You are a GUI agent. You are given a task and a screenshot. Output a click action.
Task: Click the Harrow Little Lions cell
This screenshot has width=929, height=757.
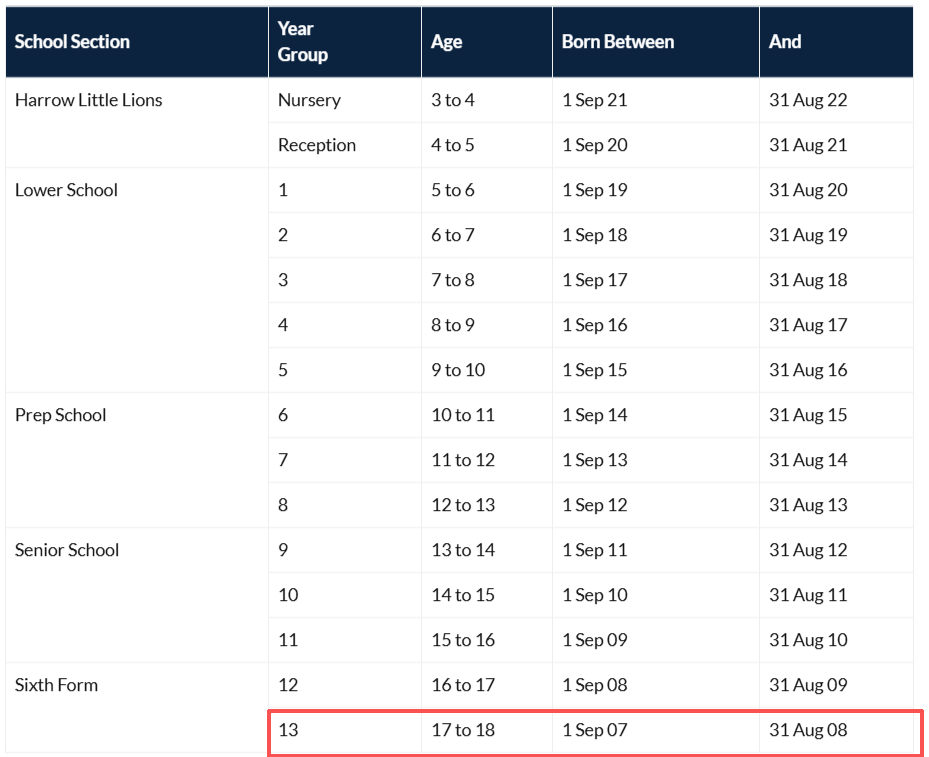pos(88,100)
